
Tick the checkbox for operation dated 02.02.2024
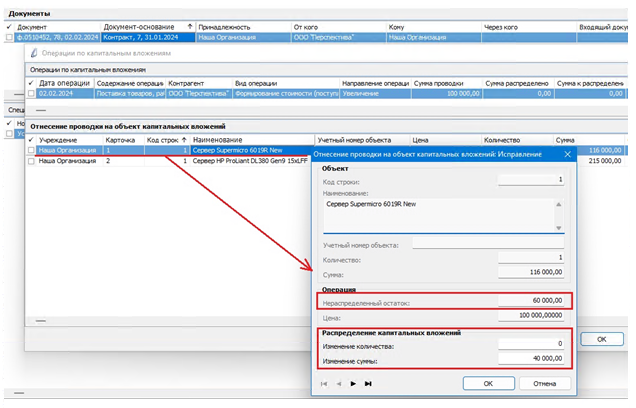pos(32,94)
